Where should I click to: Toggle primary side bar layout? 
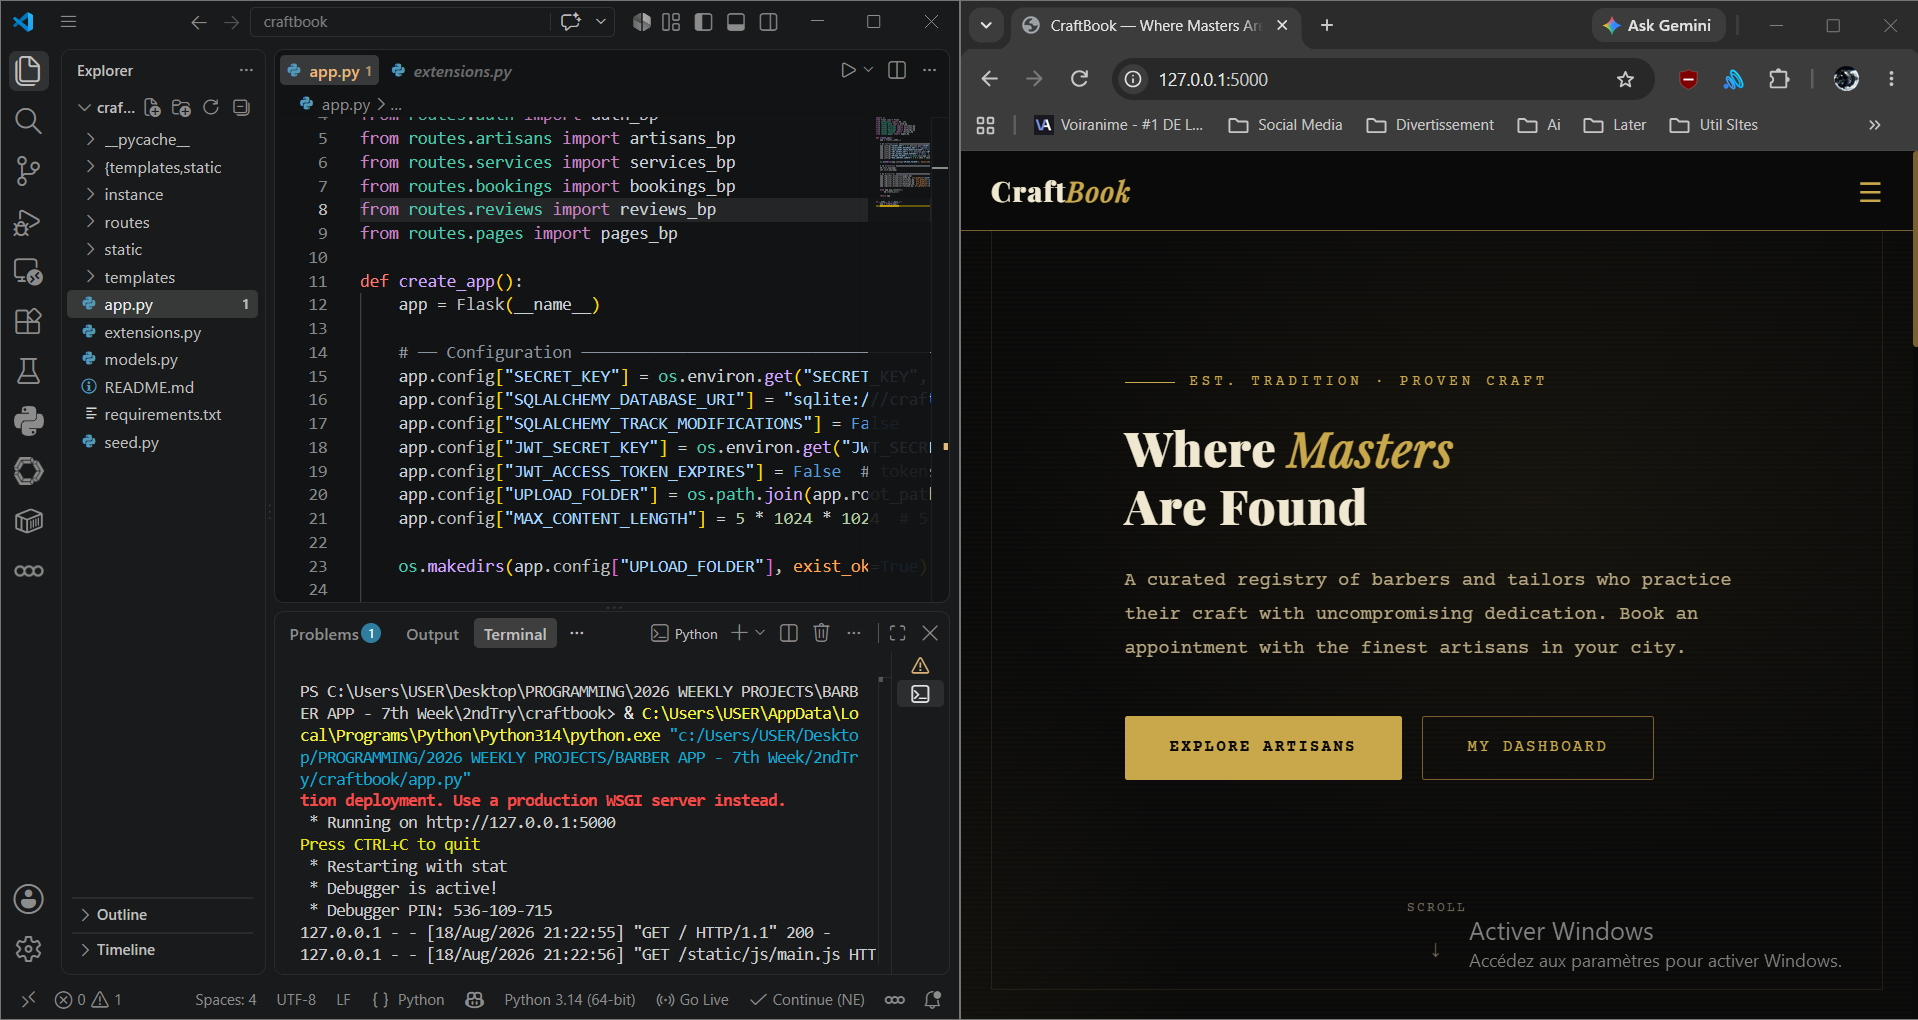tap(704, 22)
